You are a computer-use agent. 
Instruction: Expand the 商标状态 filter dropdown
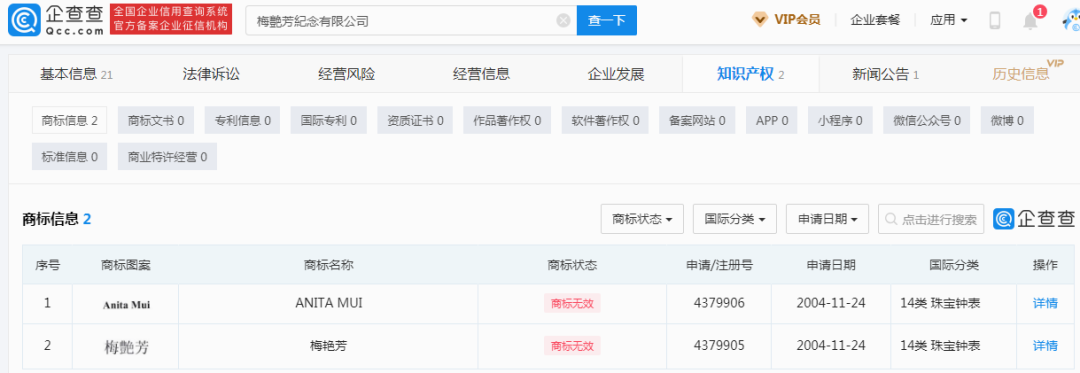coord(642,219)
